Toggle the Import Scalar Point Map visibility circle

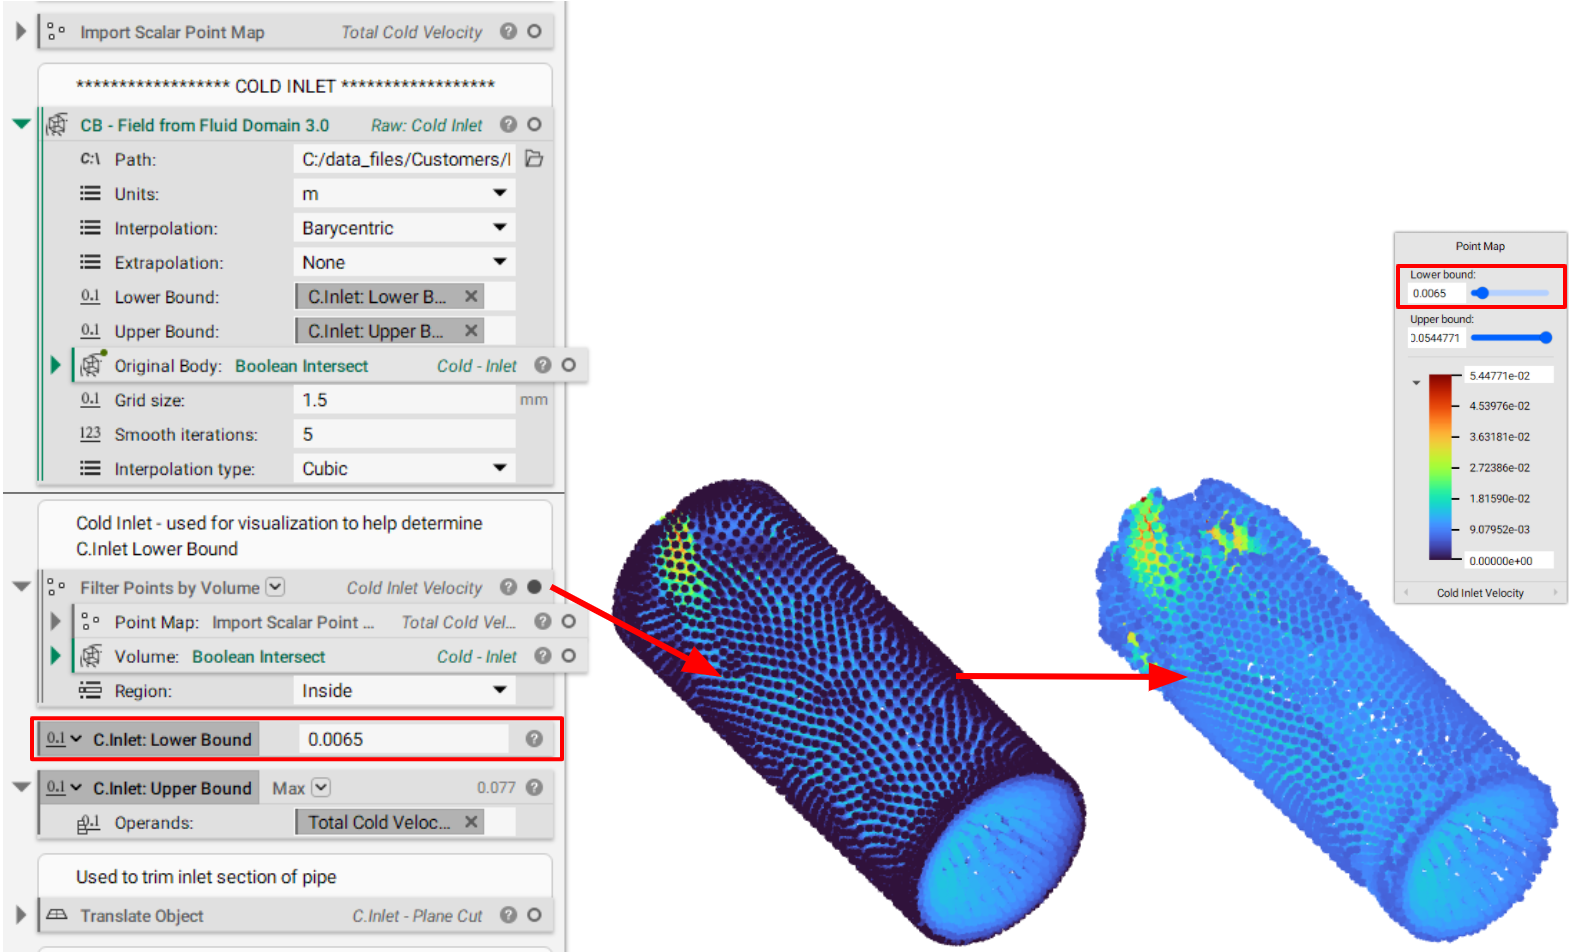pyautogui.click(x=534, y=31)
